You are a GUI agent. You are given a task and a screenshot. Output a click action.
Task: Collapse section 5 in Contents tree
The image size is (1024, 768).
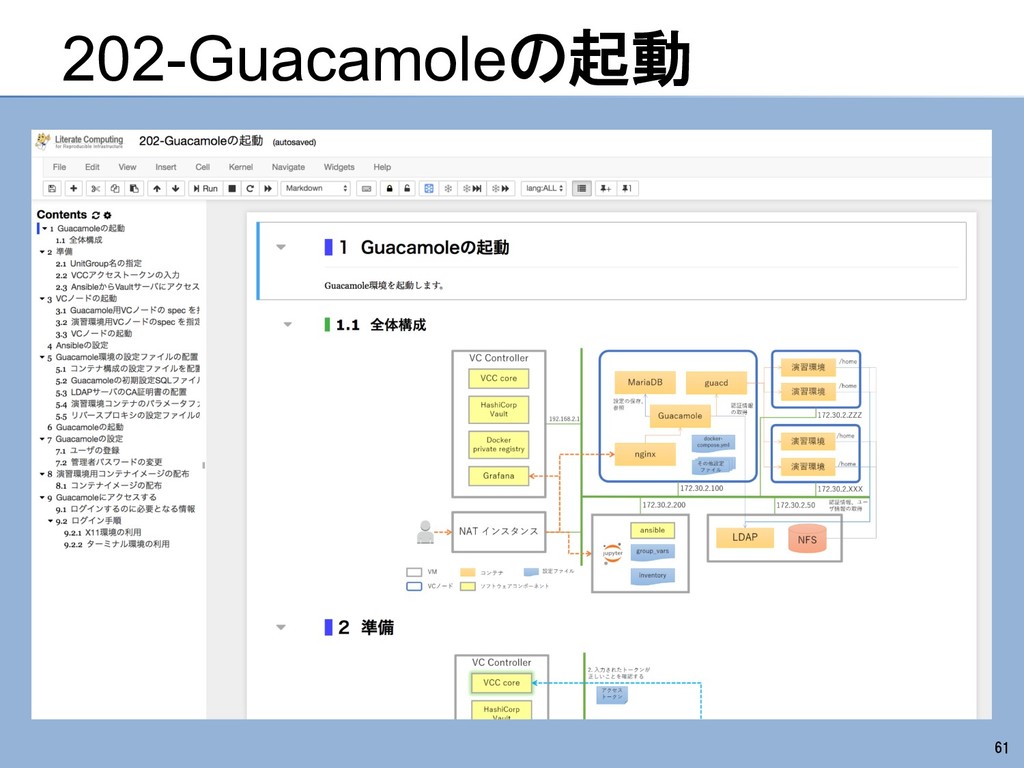click(x=42, y=357)
